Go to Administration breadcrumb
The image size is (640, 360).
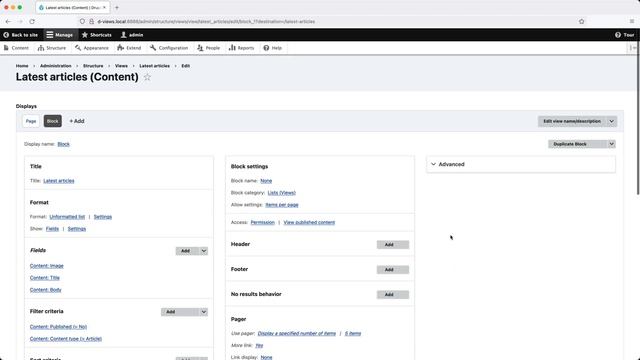click(56, 66)
